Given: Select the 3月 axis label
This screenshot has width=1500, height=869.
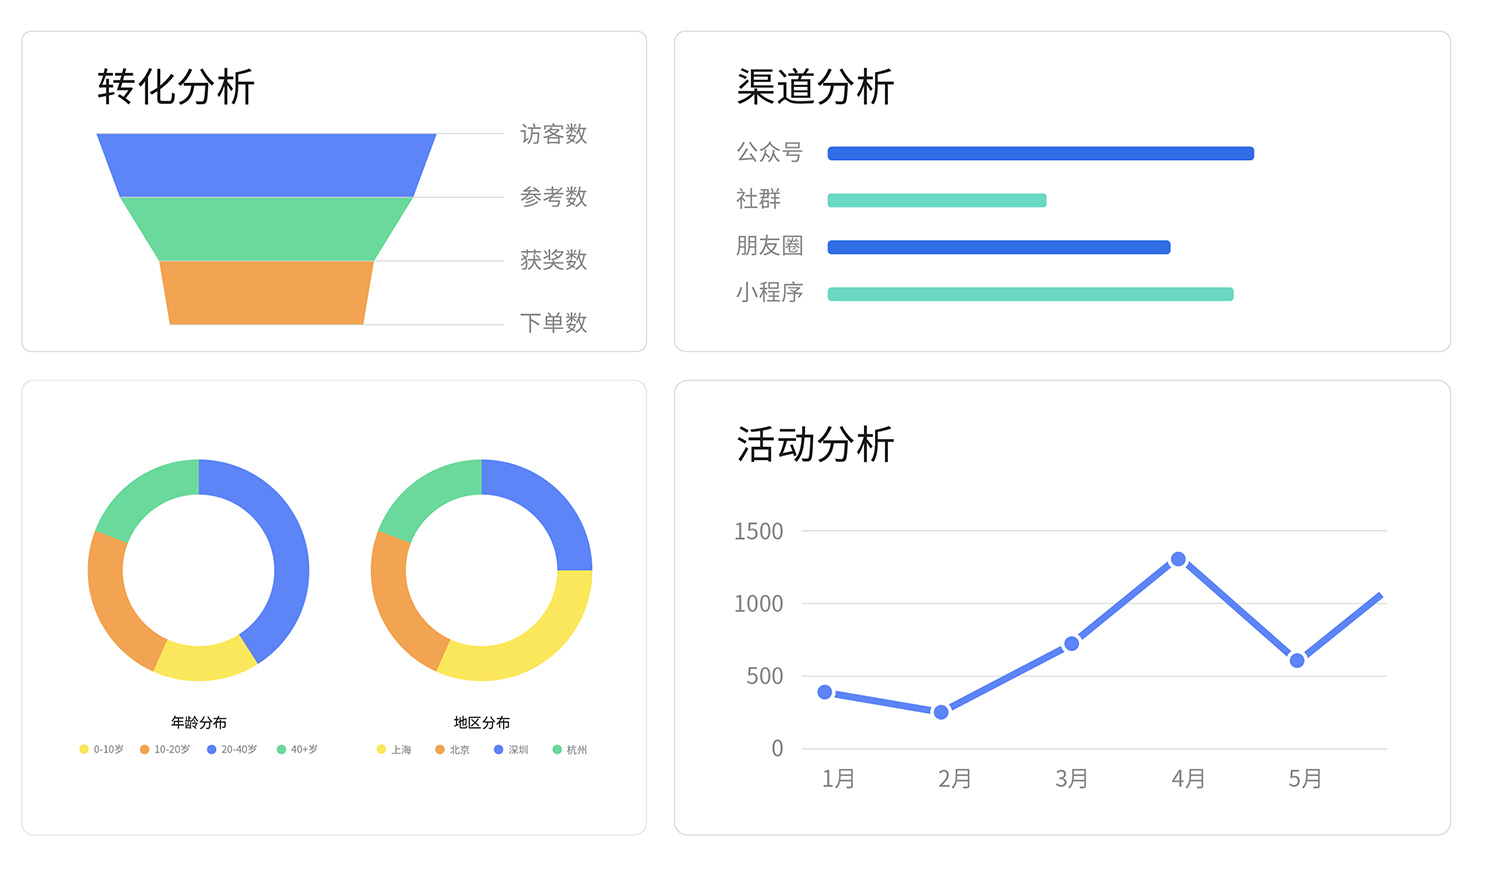Looking at the screenshot, I should tap(1071, 779).
